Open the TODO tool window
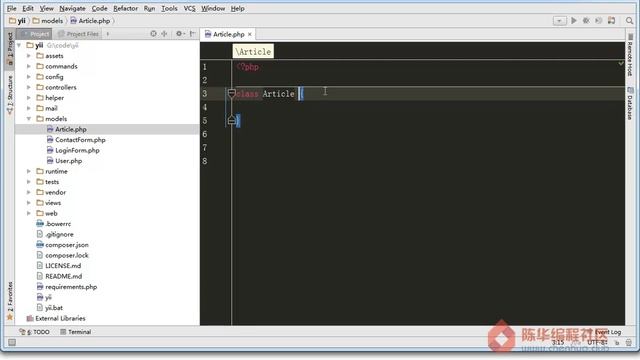 pos(35,332)
